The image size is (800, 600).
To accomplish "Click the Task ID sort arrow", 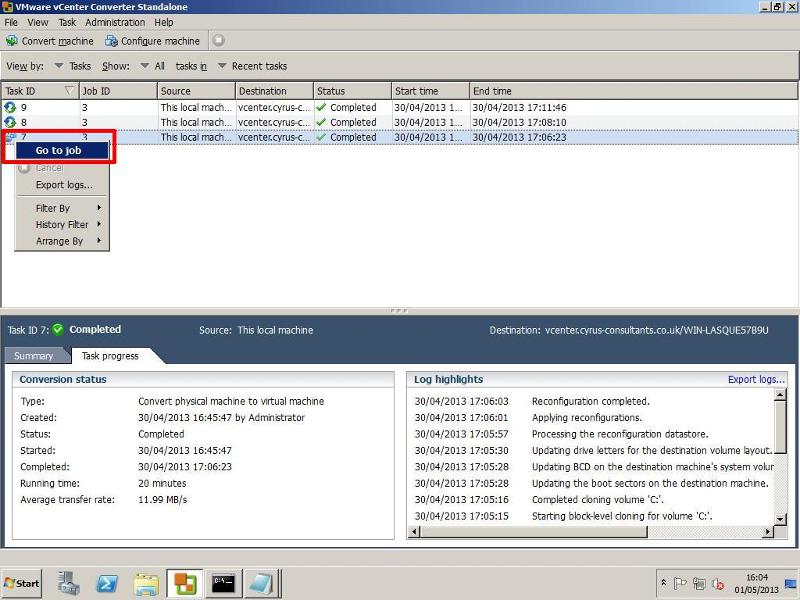I will 69,91.
